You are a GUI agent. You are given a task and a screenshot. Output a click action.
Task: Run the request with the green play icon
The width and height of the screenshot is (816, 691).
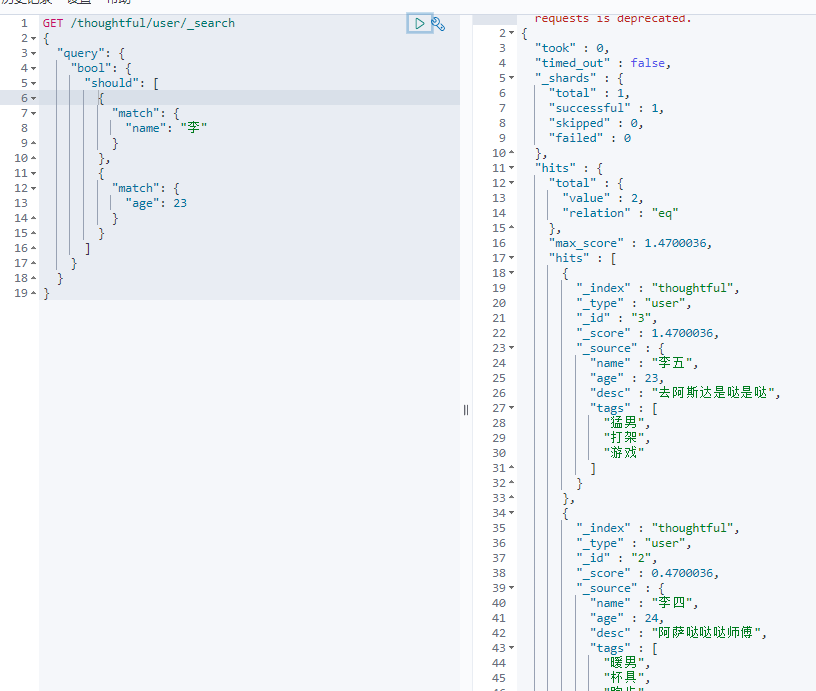pos(419,23)
